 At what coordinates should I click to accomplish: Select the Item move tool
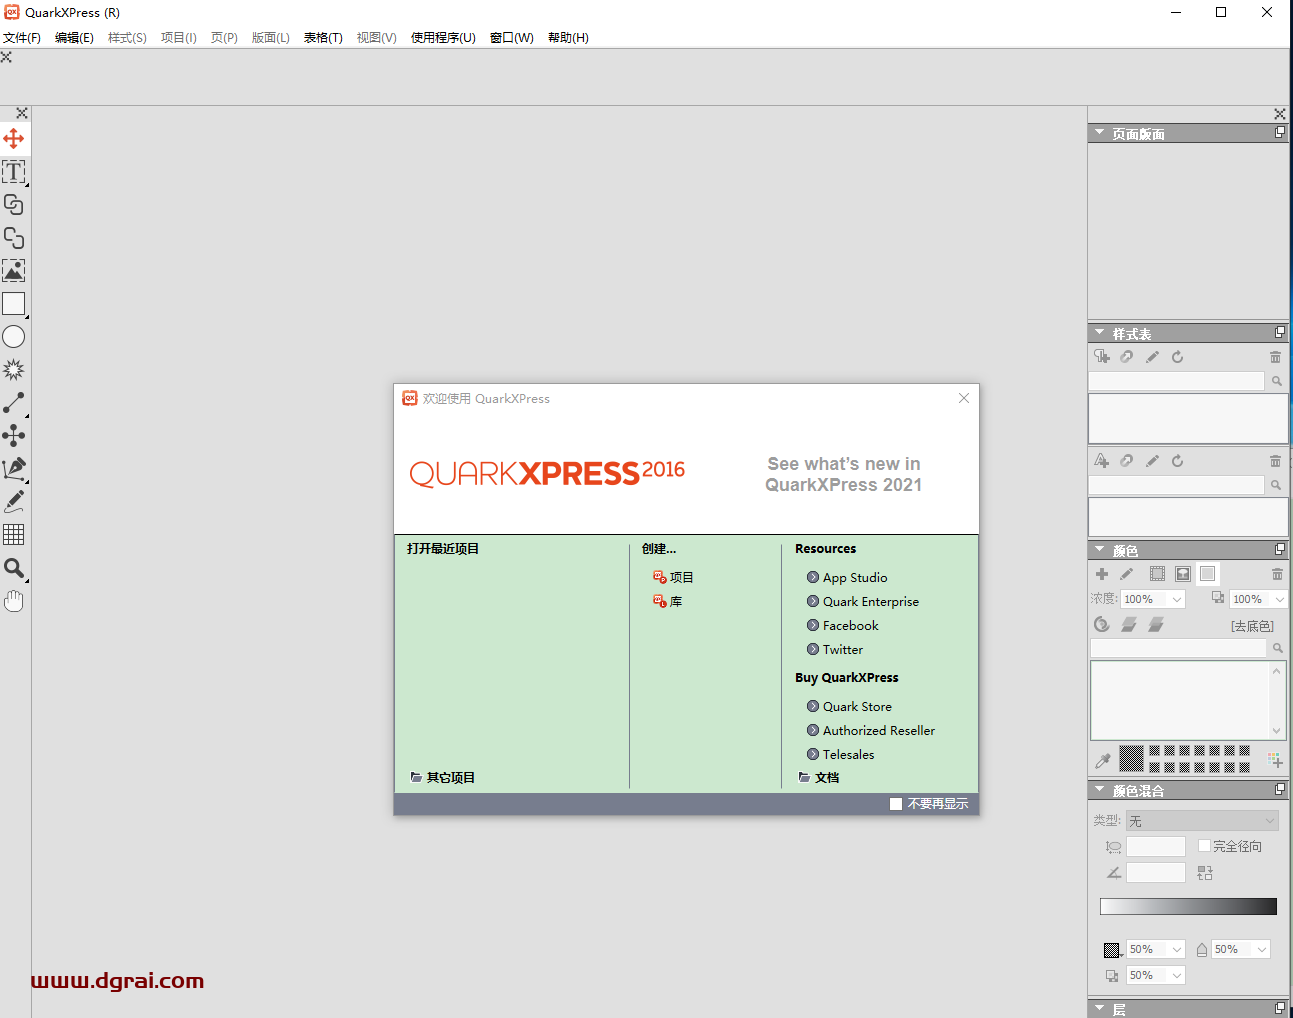[x=14, y=139]
